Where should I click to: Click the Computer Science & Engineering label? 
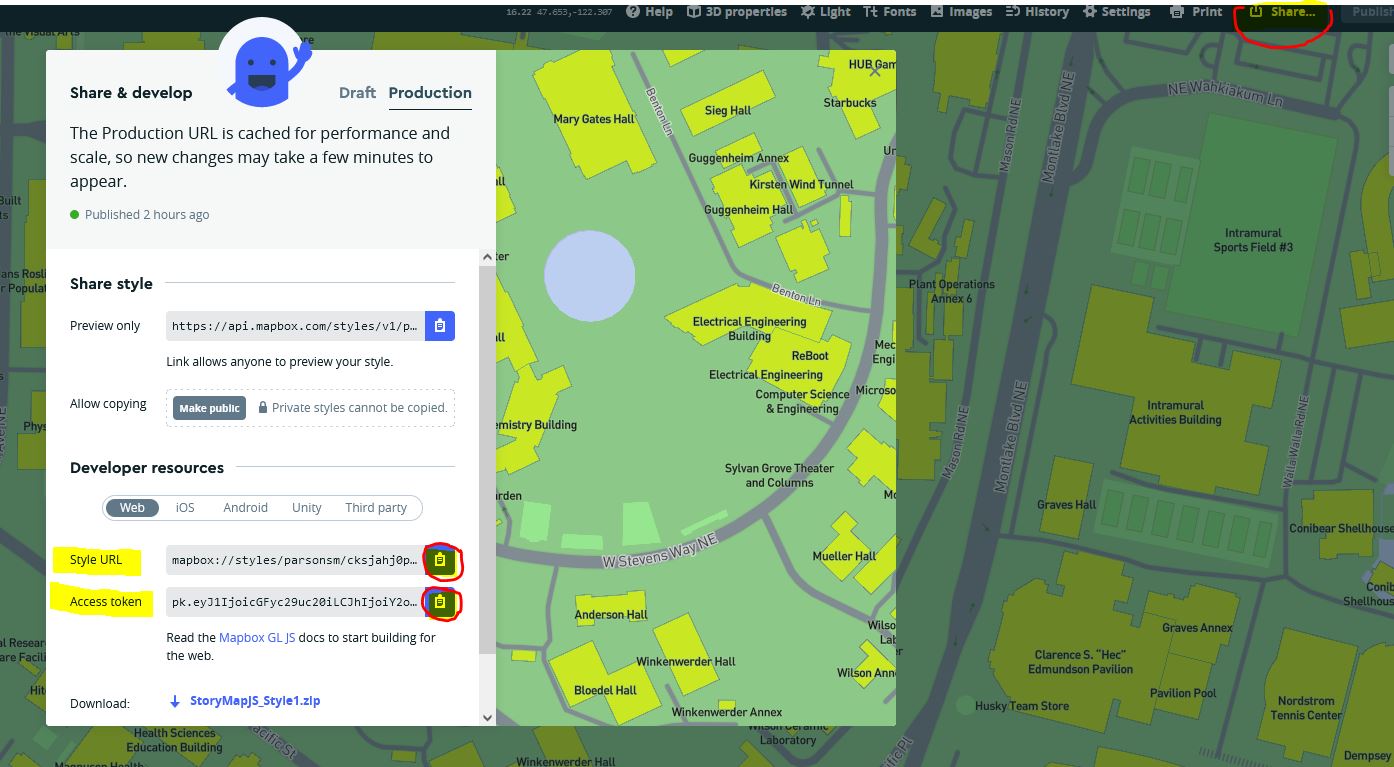point(802,401)
